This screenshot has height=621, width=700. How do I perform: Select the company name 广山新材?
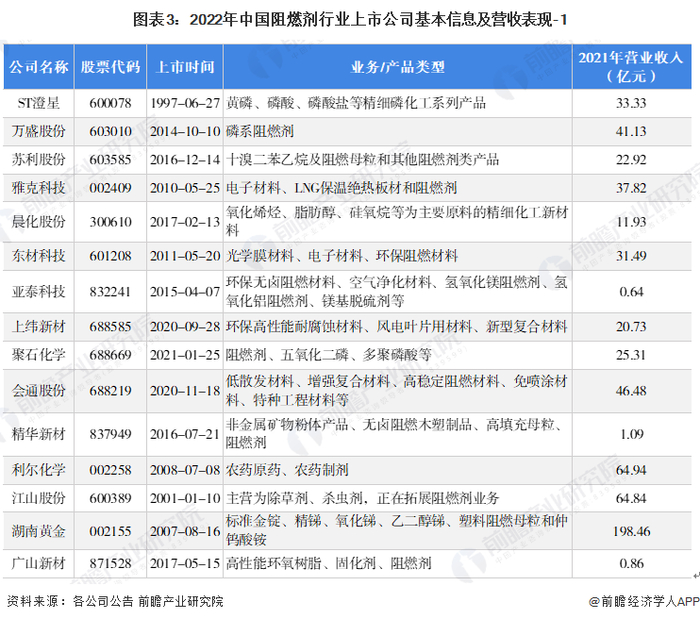tap(39, 563)
